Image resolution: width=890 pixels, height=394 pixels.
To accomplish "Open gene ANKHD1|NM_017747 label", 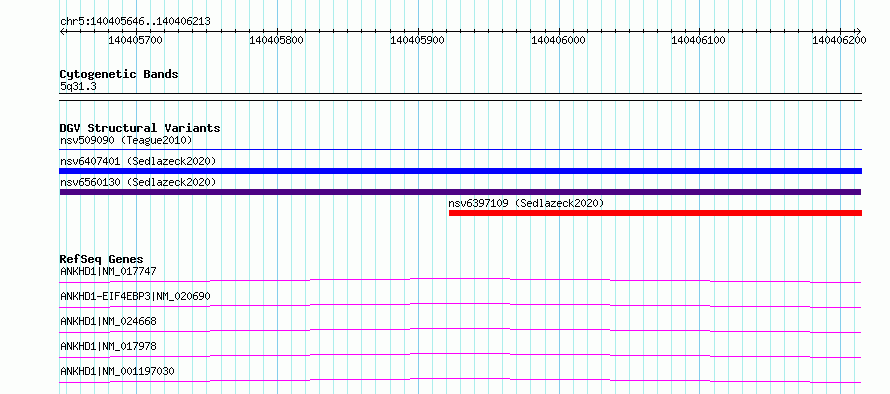I will pyautogui.click(x=108, y=271).
